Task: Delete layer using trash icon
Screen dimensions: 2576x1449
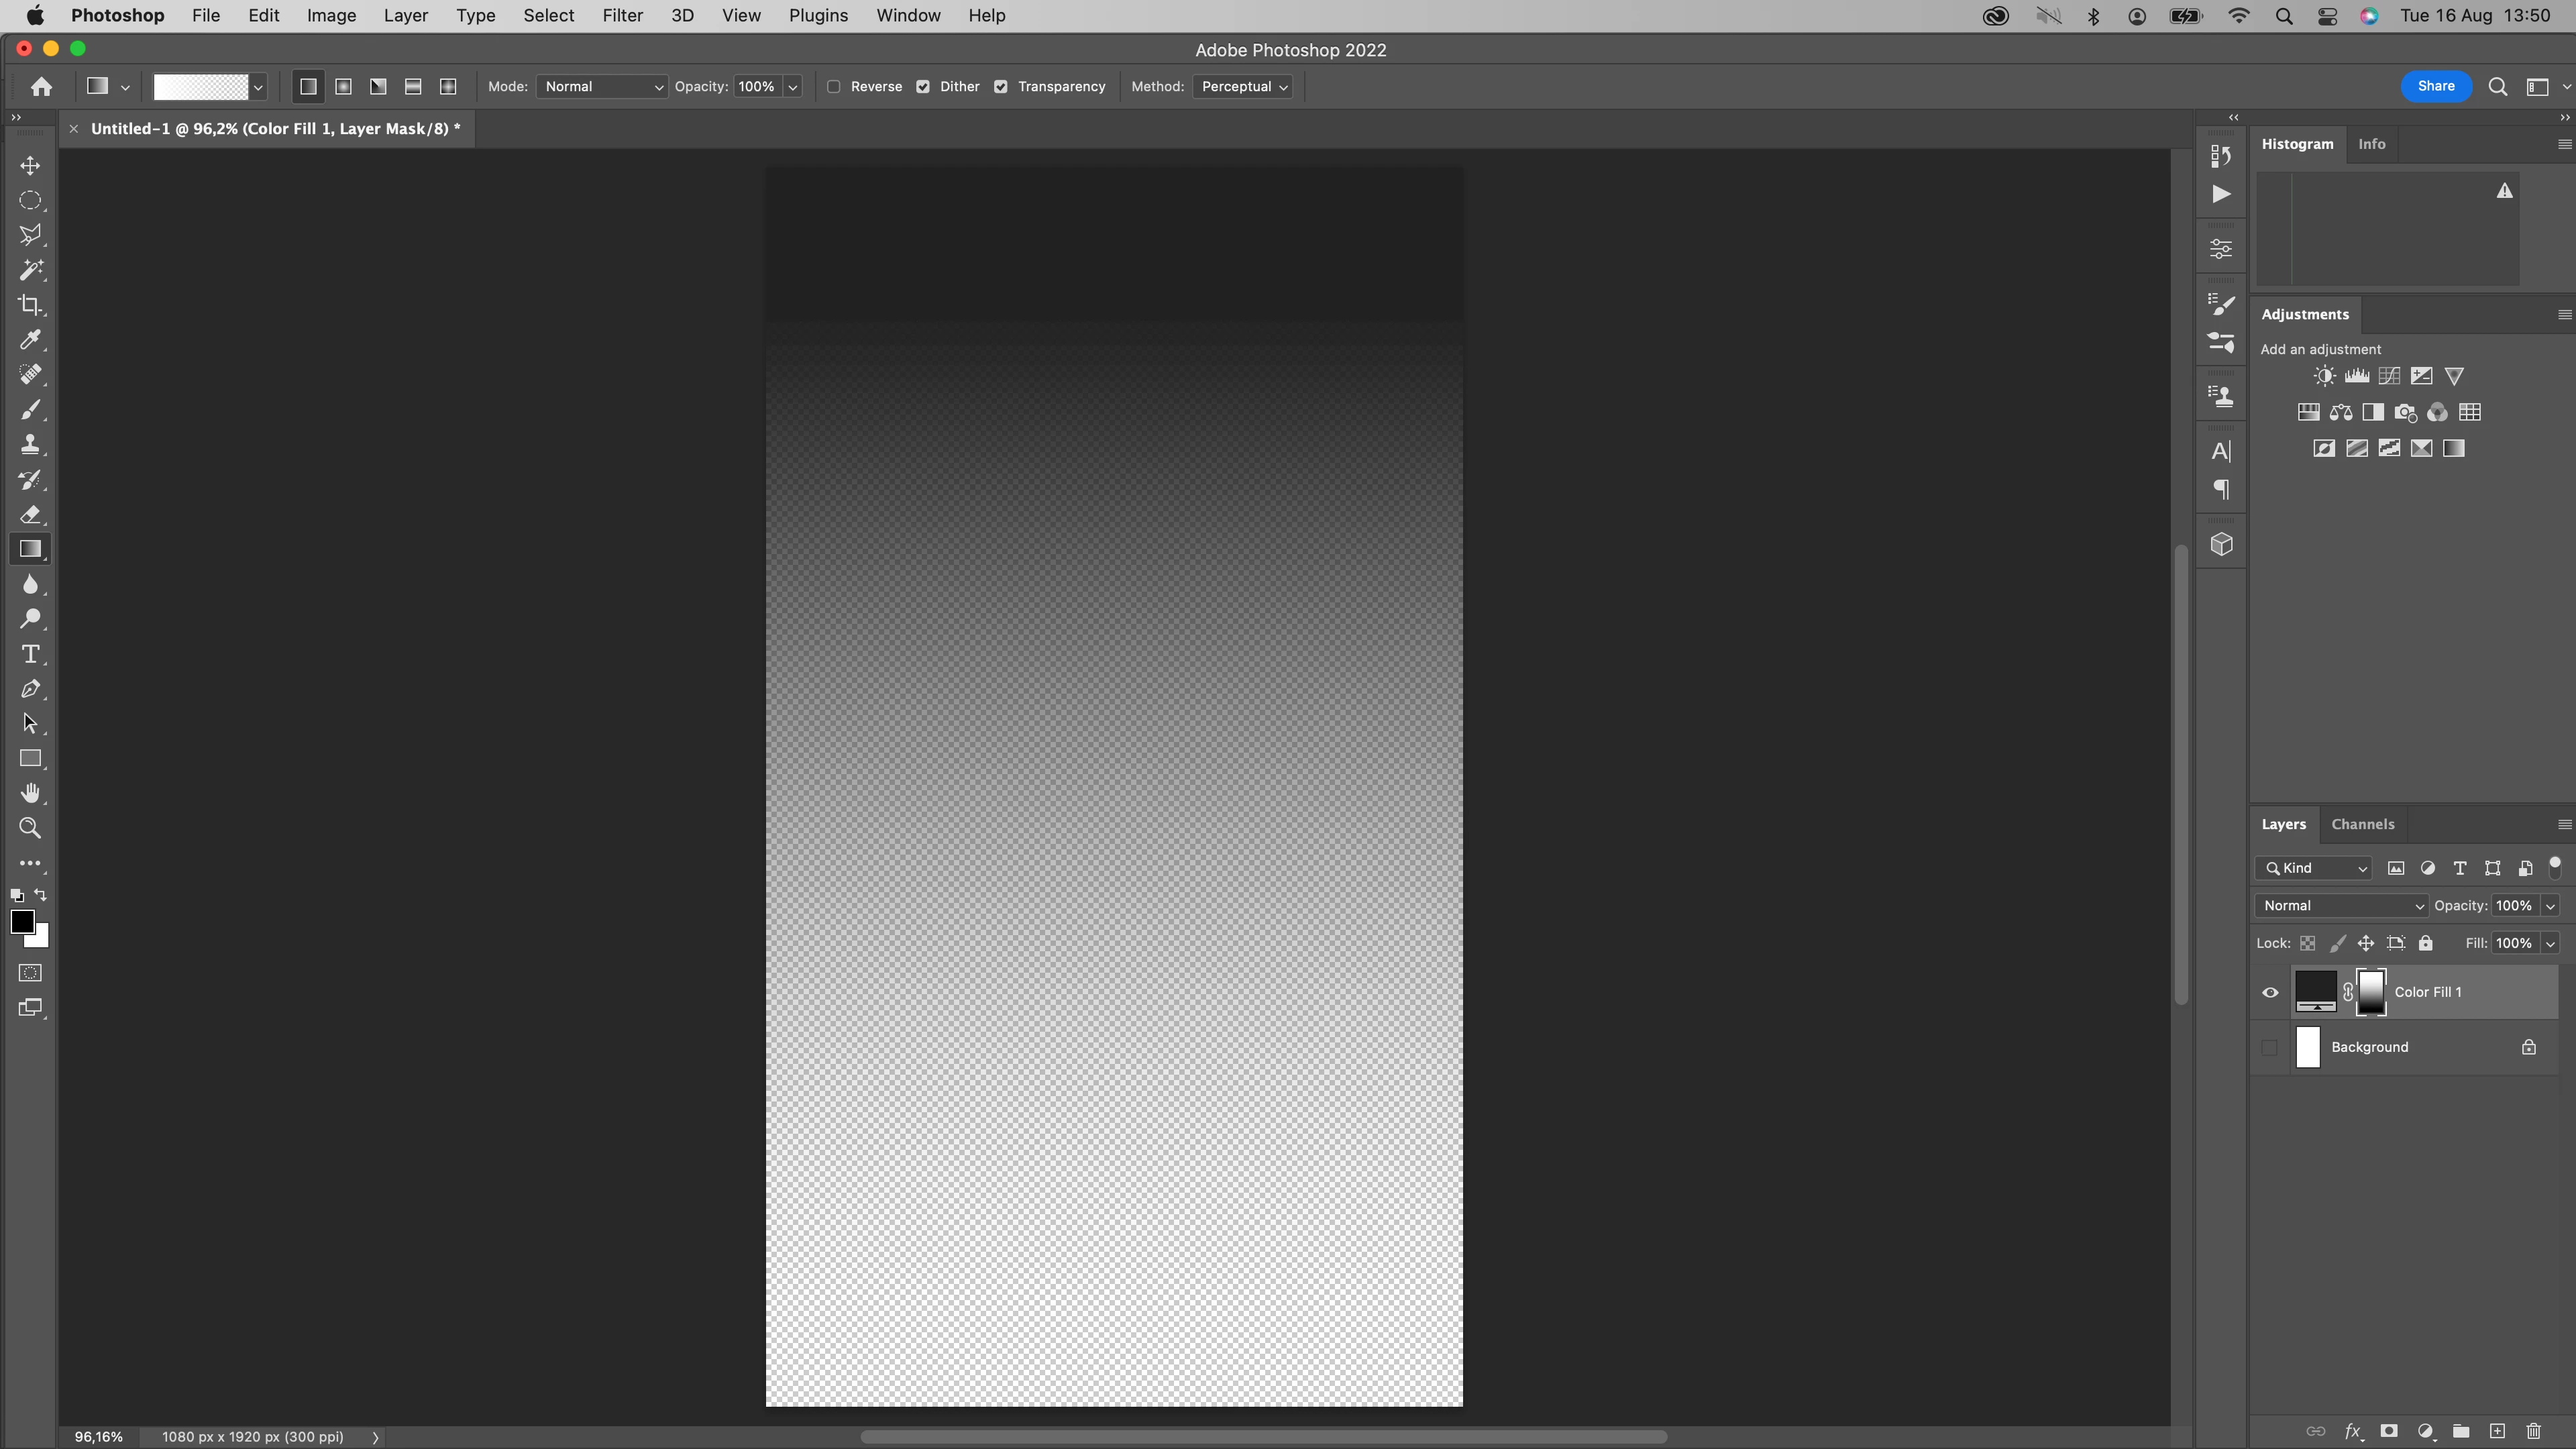Action: pyautogui.click(x=2532, y=1431)
